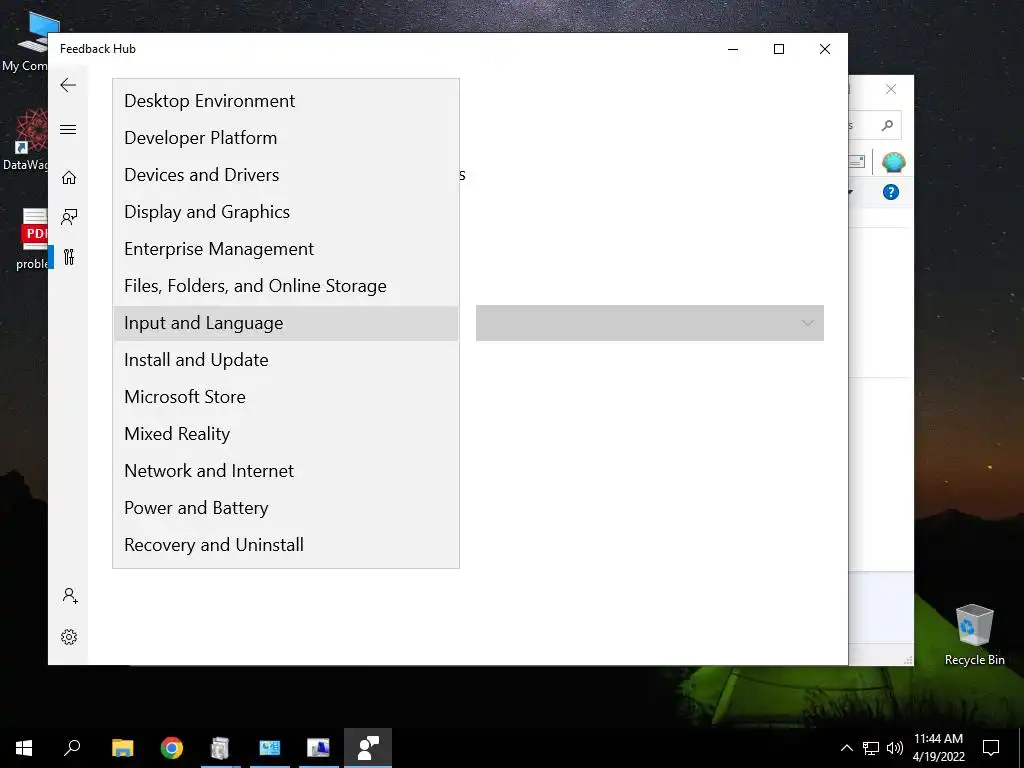
Task: Maximize the Feedback Hub window
Action: pos(778,49)
